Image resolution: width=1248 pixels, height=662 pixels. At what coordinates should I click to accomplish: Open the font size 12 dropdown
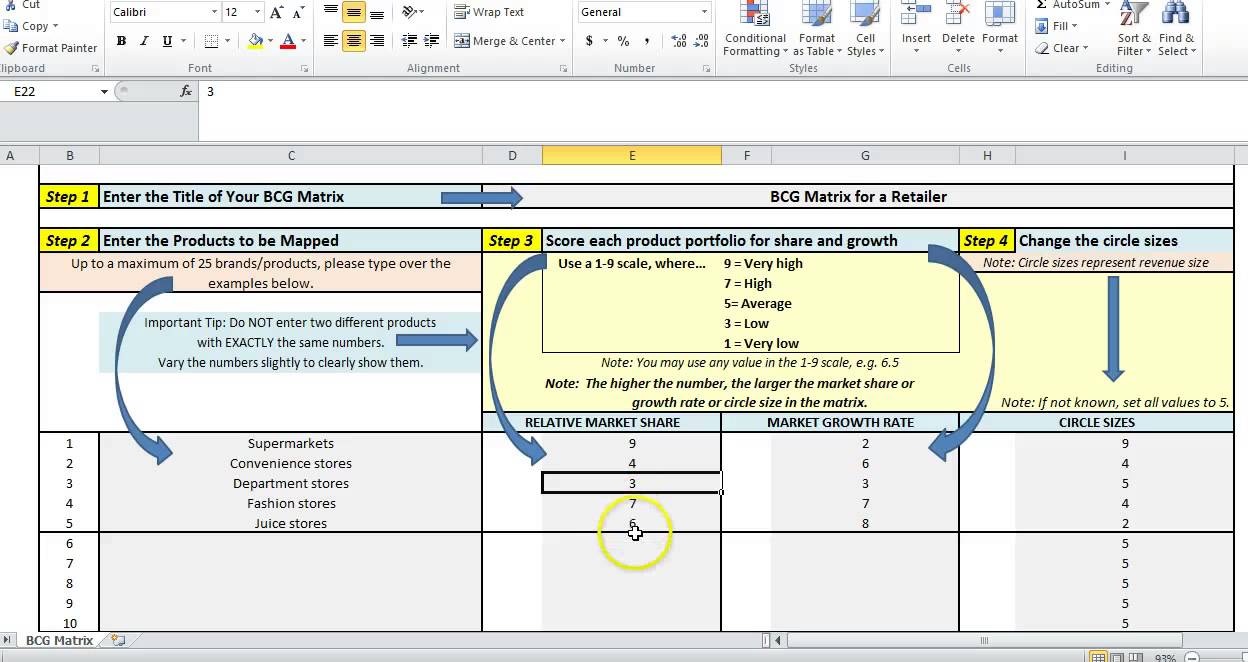click(259, 13)
